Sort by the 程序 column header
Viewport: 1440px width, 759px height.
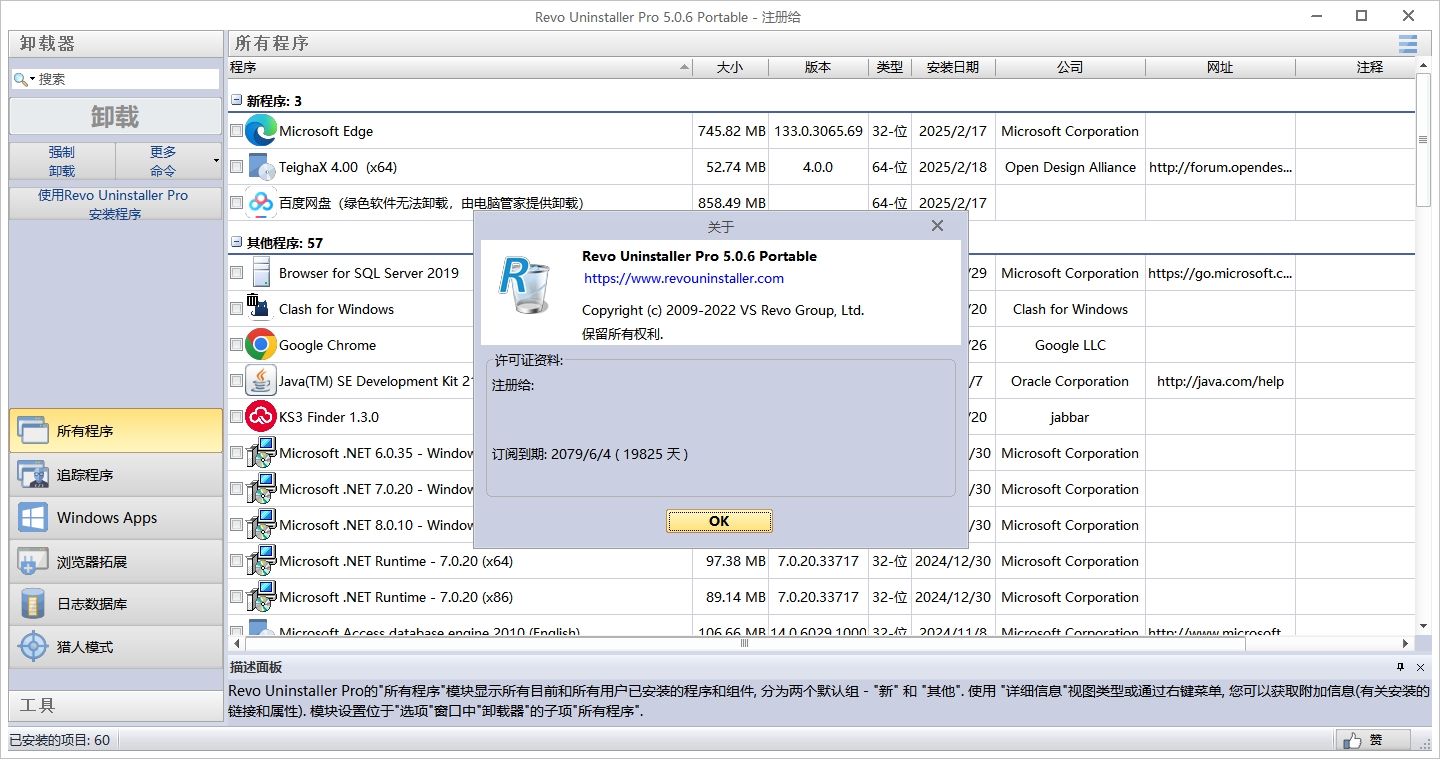[460, 67]
